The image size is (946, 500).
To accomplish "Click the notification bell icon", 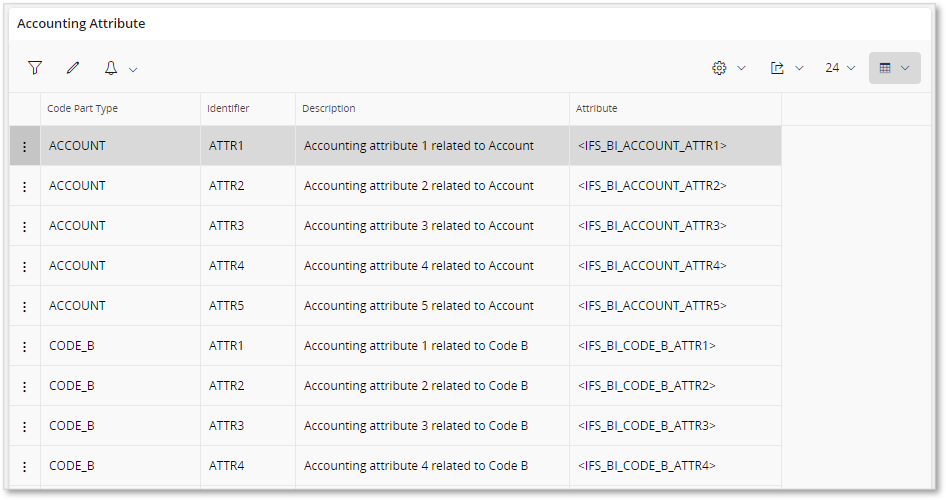I will (111, 68).
